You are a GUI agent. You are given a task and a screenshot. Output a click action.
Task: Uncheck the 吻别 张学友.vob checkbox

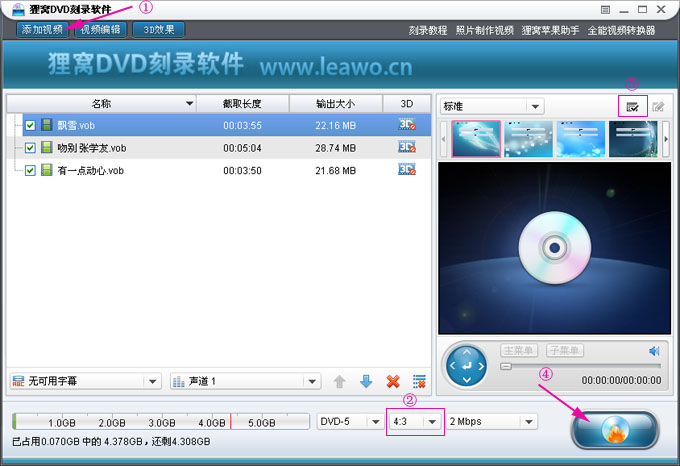(x=30, y=148)
